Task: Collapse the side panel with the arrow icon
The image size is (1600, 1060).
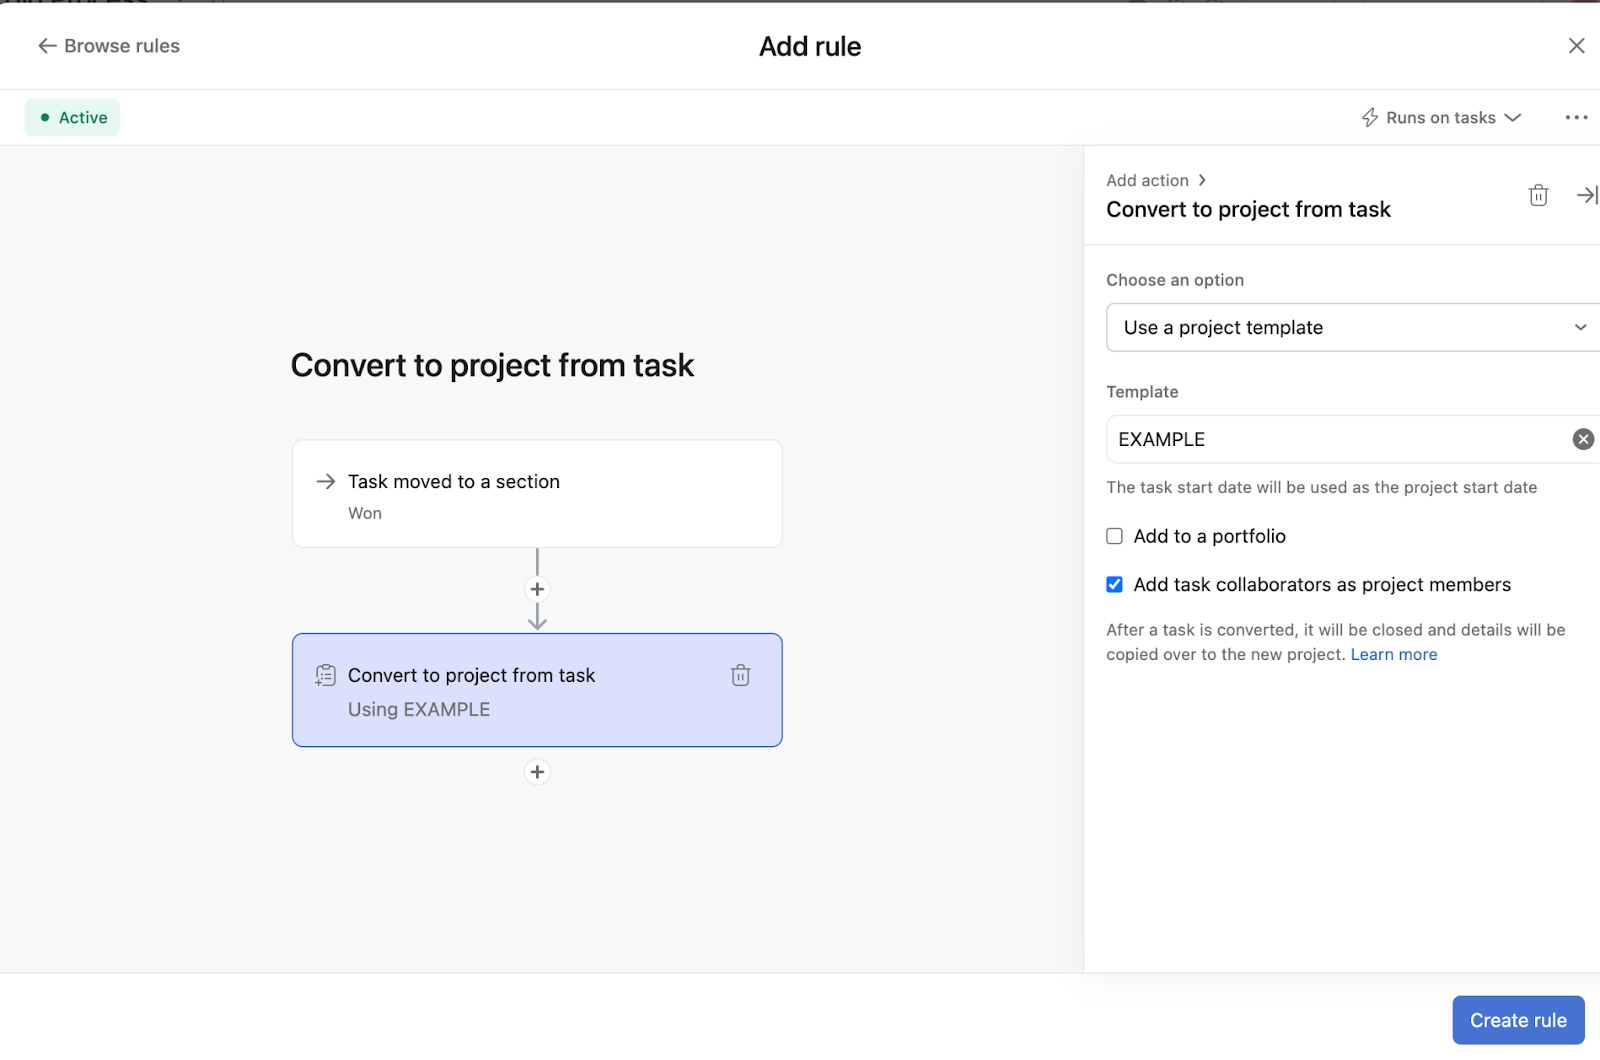Action: (x=1586, y=195)
